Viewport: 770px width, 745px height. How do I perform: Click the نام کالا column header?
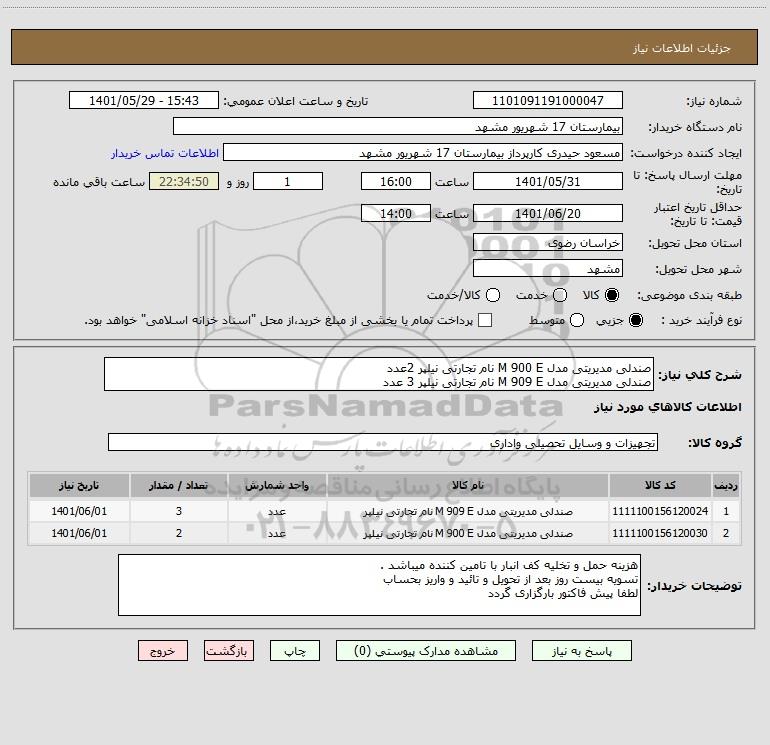pyautogui.click(x=468, y=485)
